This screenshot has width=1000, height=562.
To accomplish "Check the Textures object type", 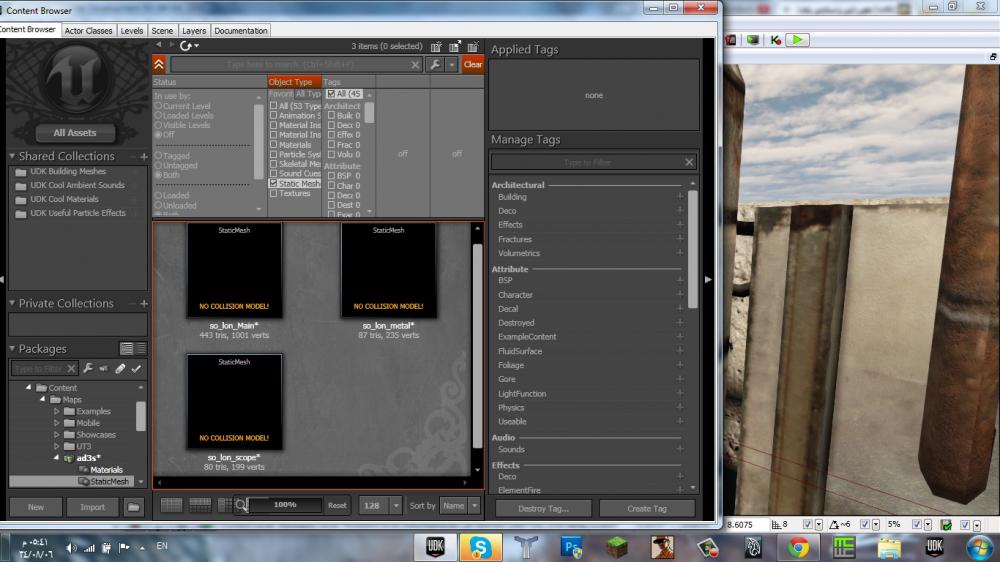I will (274, 193).
